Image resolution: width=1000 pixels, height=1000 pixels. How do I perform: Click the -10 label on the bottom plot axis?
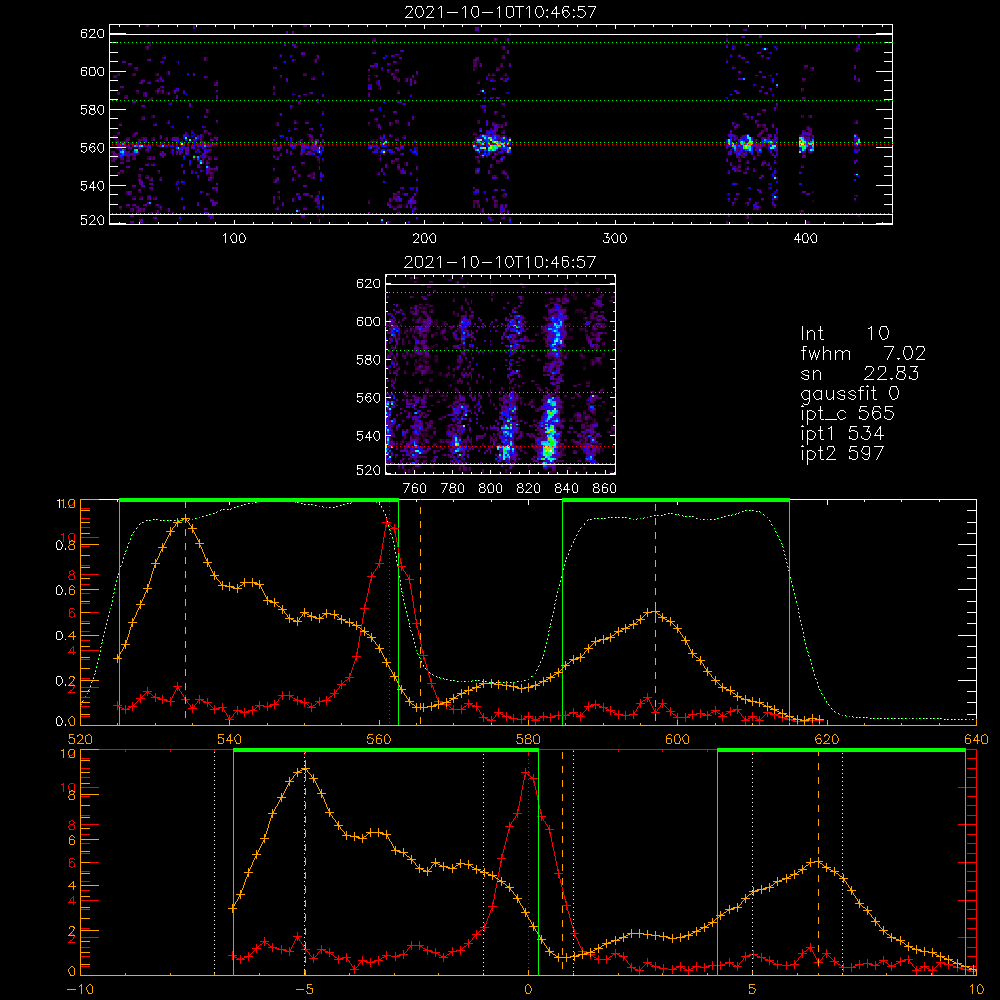pyautogui.click(x=80, y=990)
